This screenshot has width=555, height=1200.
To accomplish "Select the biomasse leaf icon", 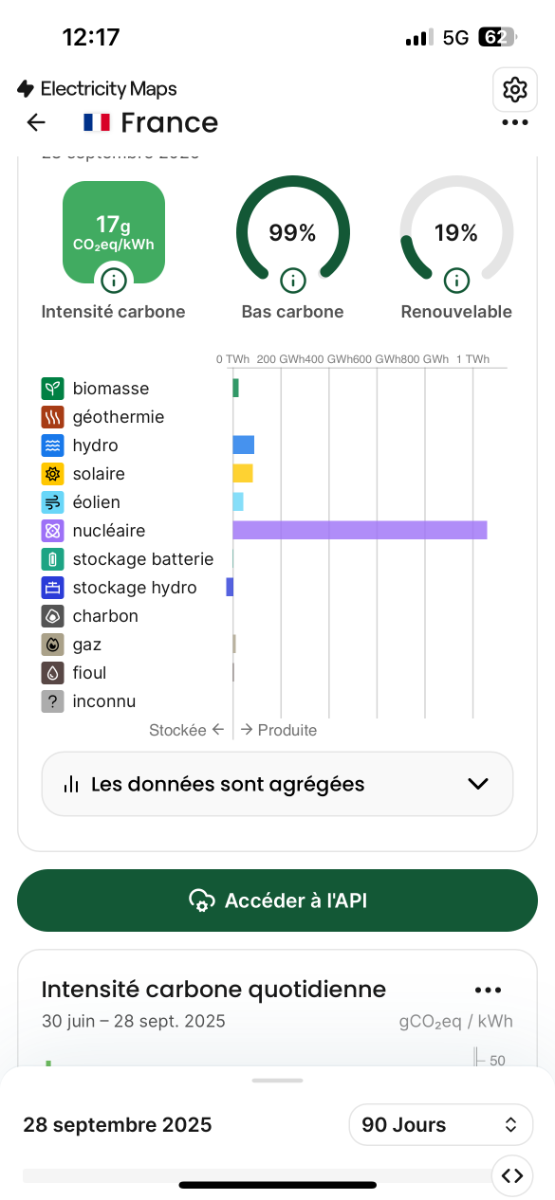I will point(53,388).
